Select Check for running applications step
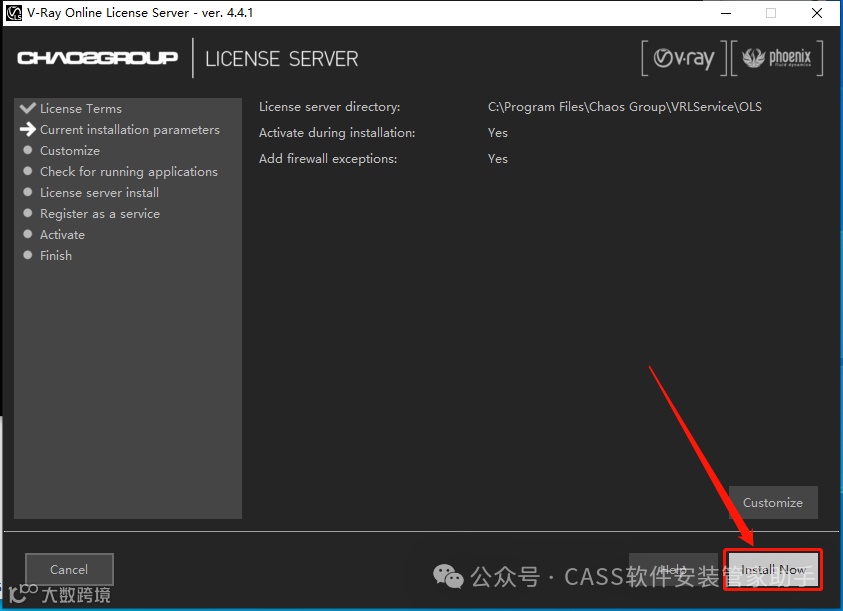This screenshot has height=611, width=843. 129,172
